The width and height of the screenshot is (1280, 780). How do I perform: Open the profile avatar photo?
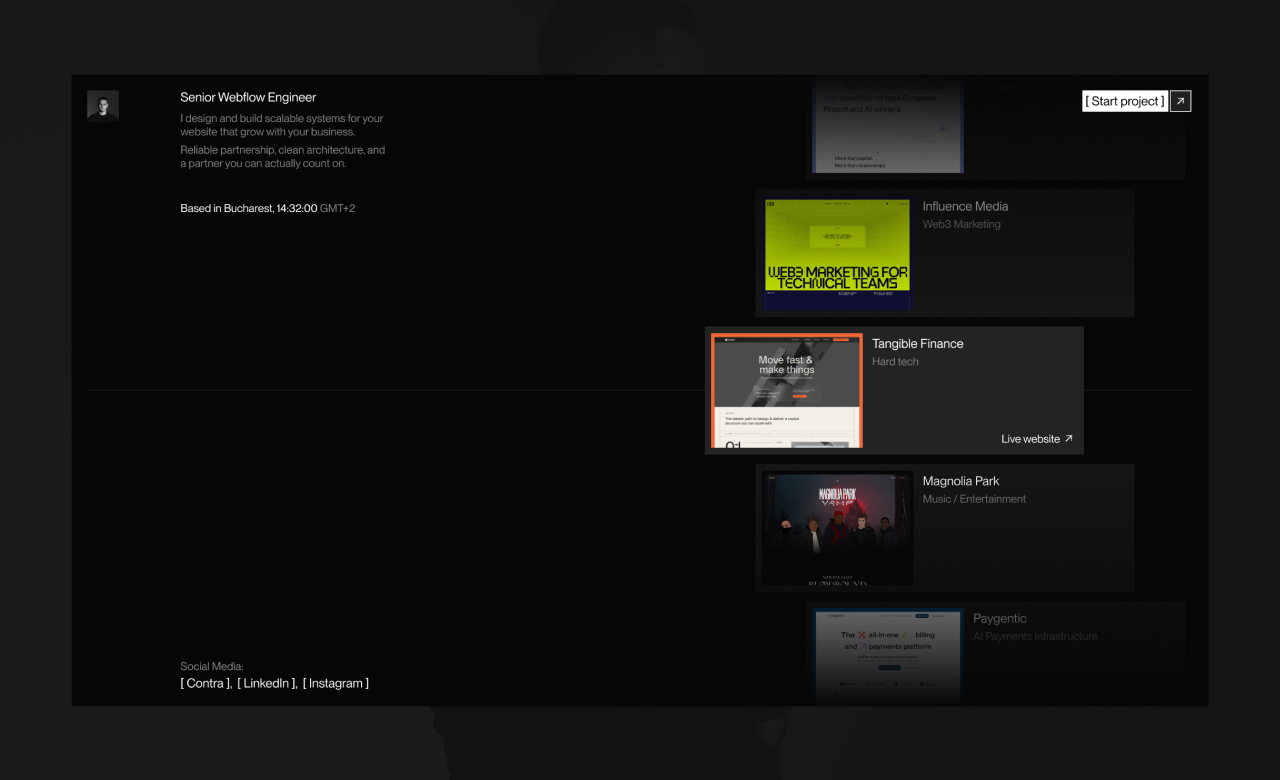click(x=103, y=106)
